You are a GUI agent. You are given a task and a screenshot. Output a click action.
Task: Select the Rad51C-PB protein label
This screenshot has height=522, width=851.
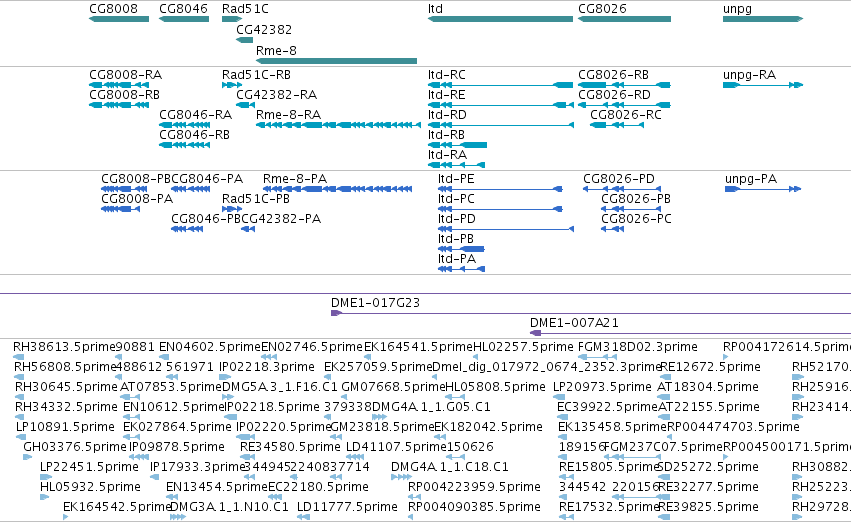click(x=256, y=199)
